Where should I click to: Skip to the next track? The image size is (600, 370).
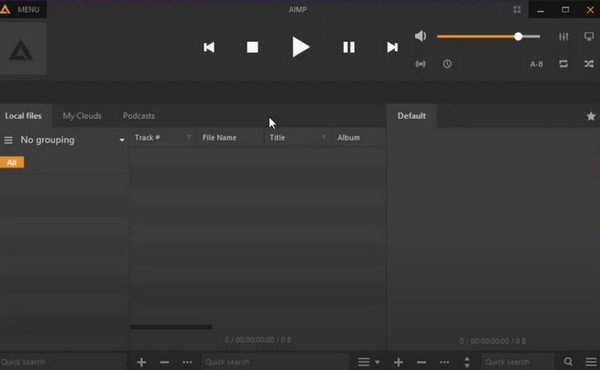pyautogui.click(x=392, y=47)
